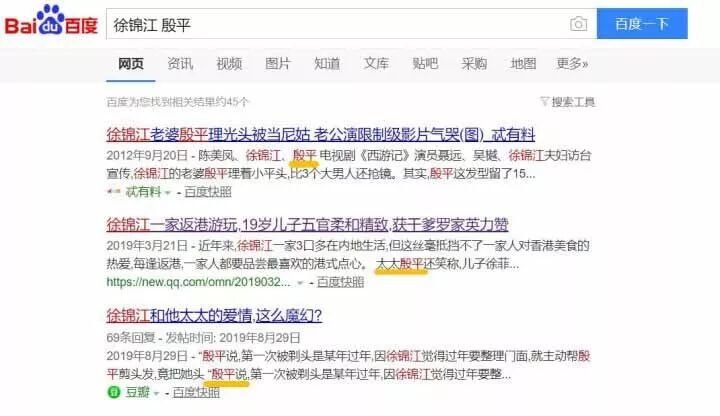
Task: Open the 采购 tab
Action: tap(474, 64)
